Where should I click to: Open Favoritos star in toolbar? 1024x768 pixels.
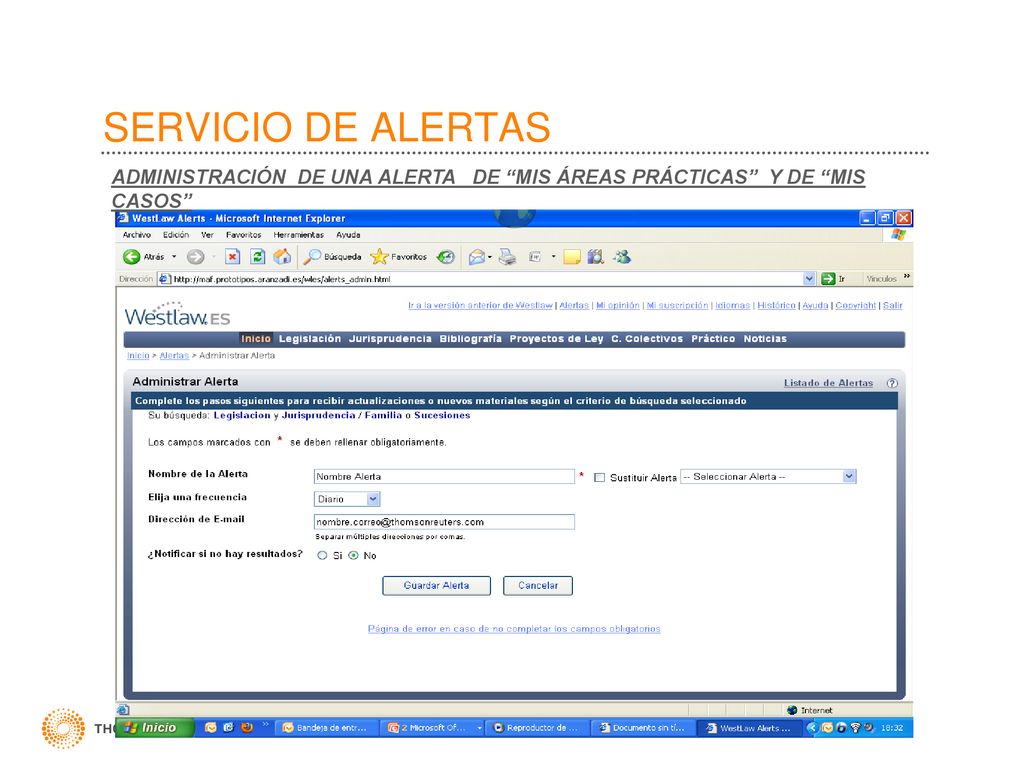[398, 257]
